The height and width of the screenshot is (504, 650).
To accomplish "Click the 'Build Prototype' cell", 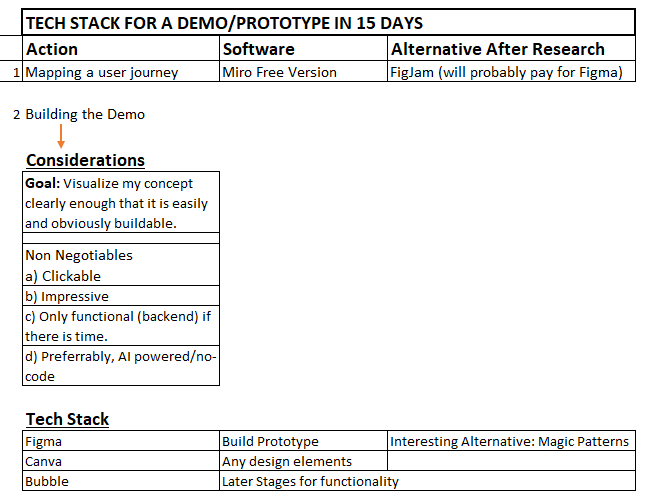I will click(x=303, y=441).
